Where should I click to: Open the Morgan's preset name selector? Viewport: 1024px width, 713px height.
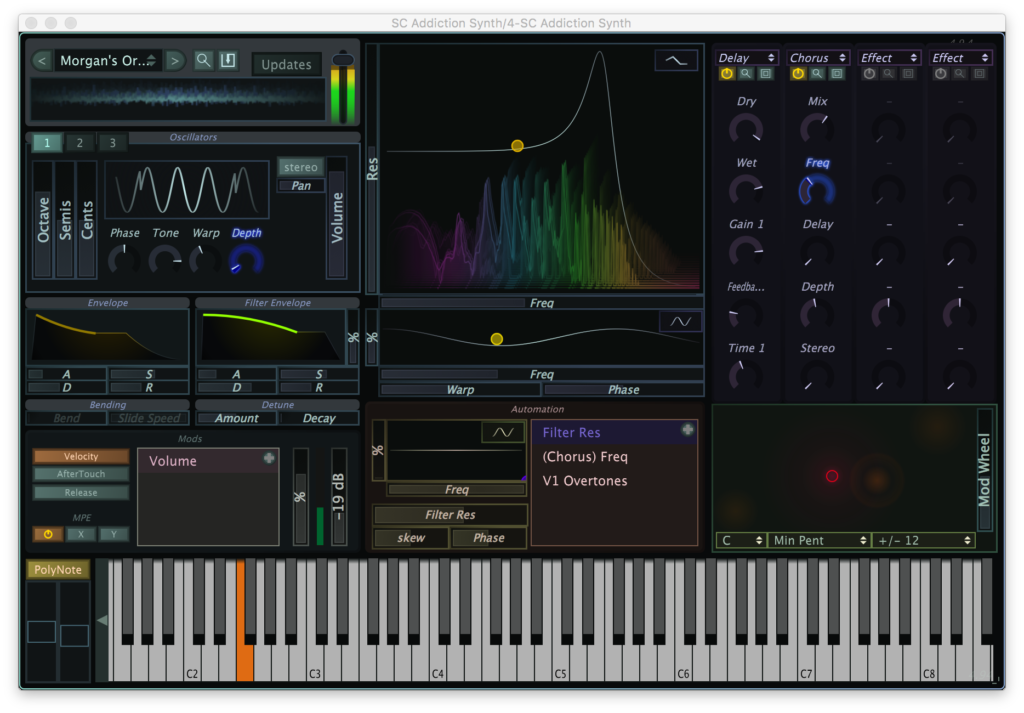(x=106, y=60)
